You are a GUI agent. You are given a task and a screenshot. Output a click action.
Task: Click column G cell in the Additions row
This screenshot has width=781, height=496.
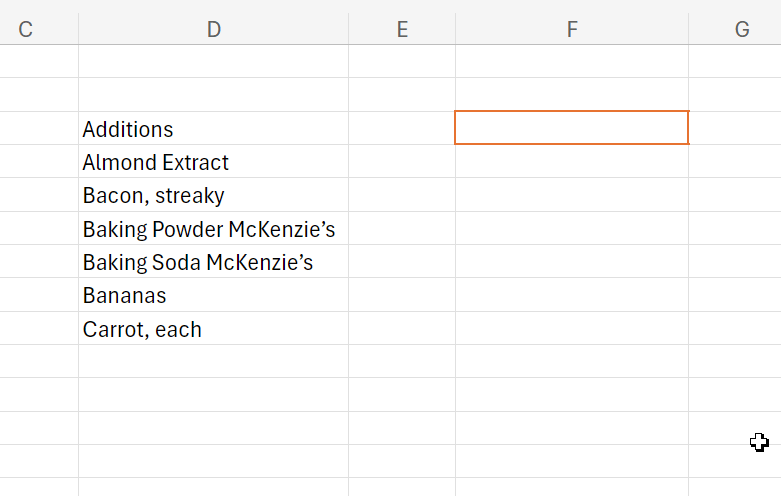[735, 129]
